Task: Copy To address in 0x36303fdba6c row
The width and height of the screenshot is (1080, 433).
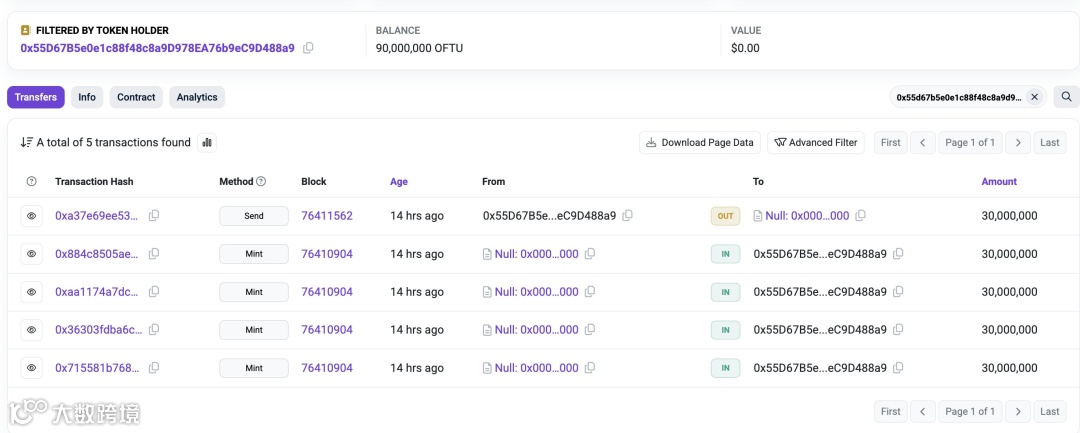Action: point(898,330)
